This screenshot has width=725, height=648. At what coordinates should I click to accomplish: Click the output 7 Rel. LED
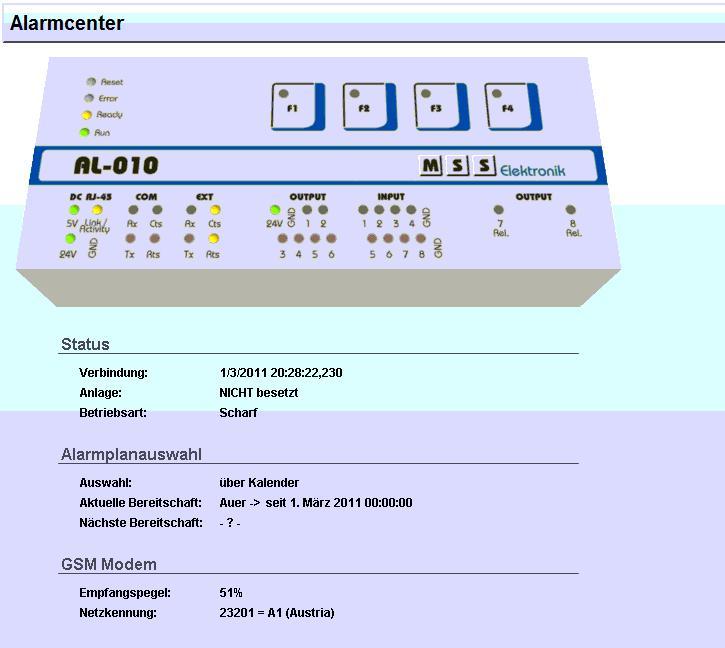[499, 210]
